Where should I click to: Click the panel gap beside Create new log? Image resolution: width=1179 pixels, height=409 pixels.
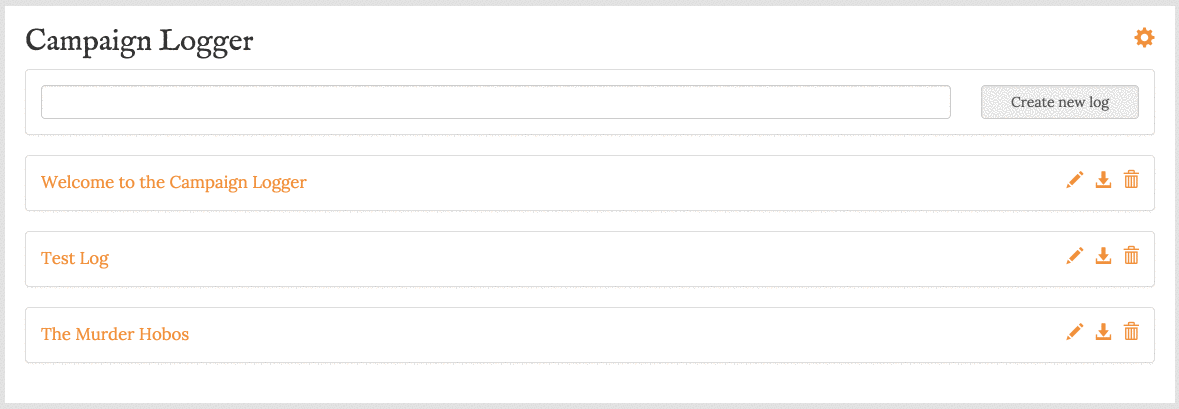point(965,102)
